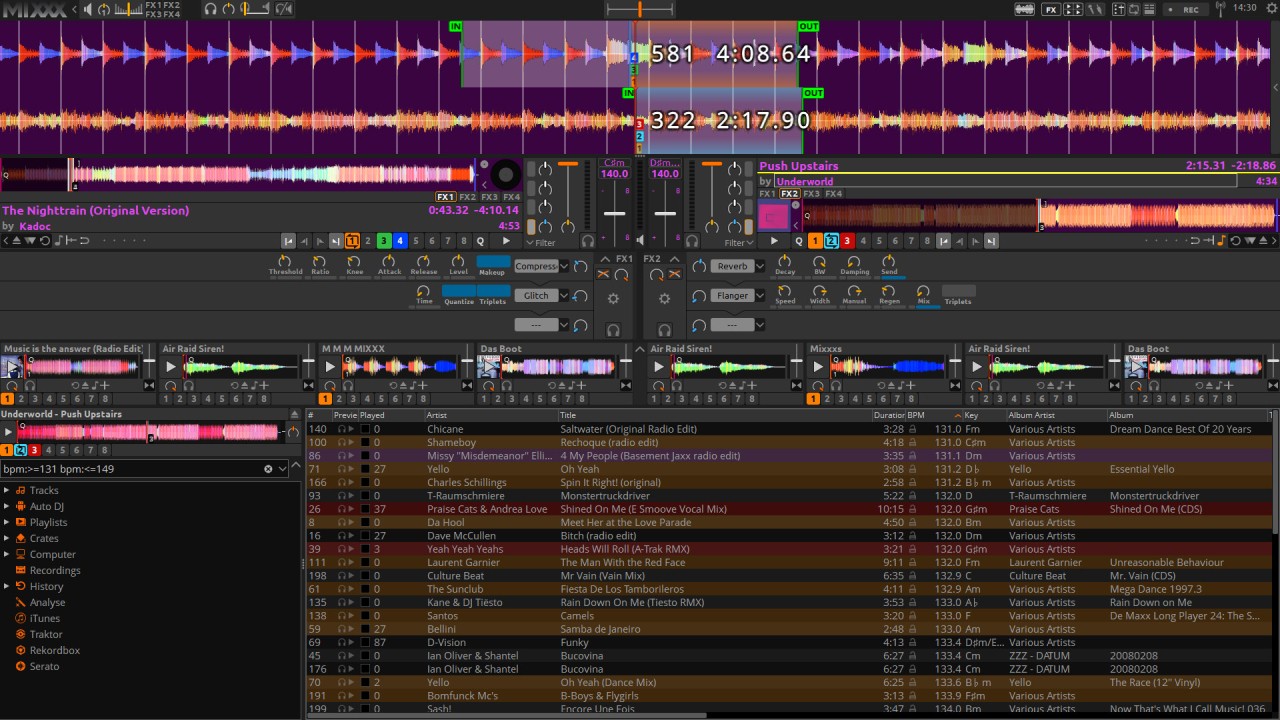Toggle the microphone controls toolbar icon

point(1094,9)
